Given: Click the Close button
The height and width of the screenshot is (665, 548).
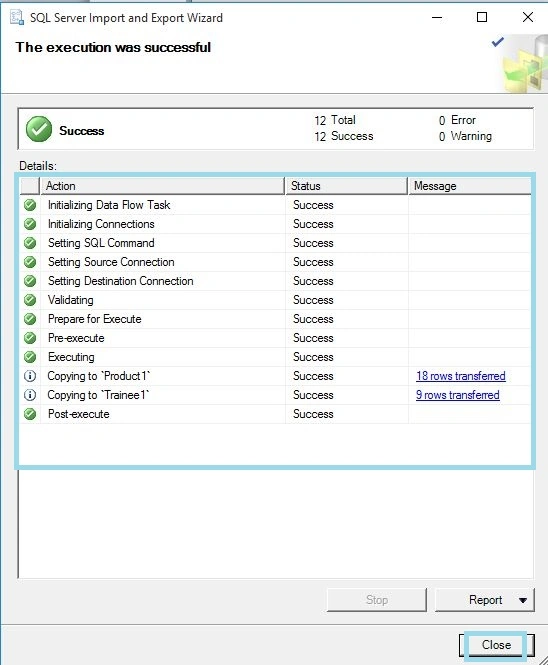Looking at the screenshot, I should 496,645.
